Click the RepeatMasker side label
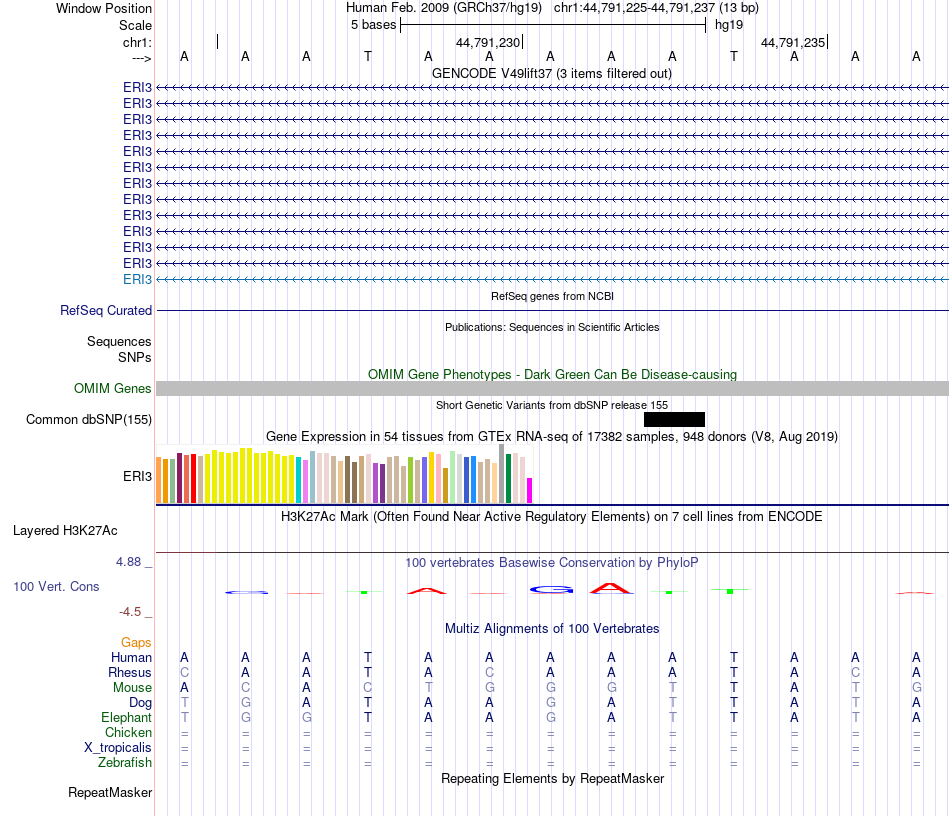The image size is (950, 816). [x=110, y=792]
